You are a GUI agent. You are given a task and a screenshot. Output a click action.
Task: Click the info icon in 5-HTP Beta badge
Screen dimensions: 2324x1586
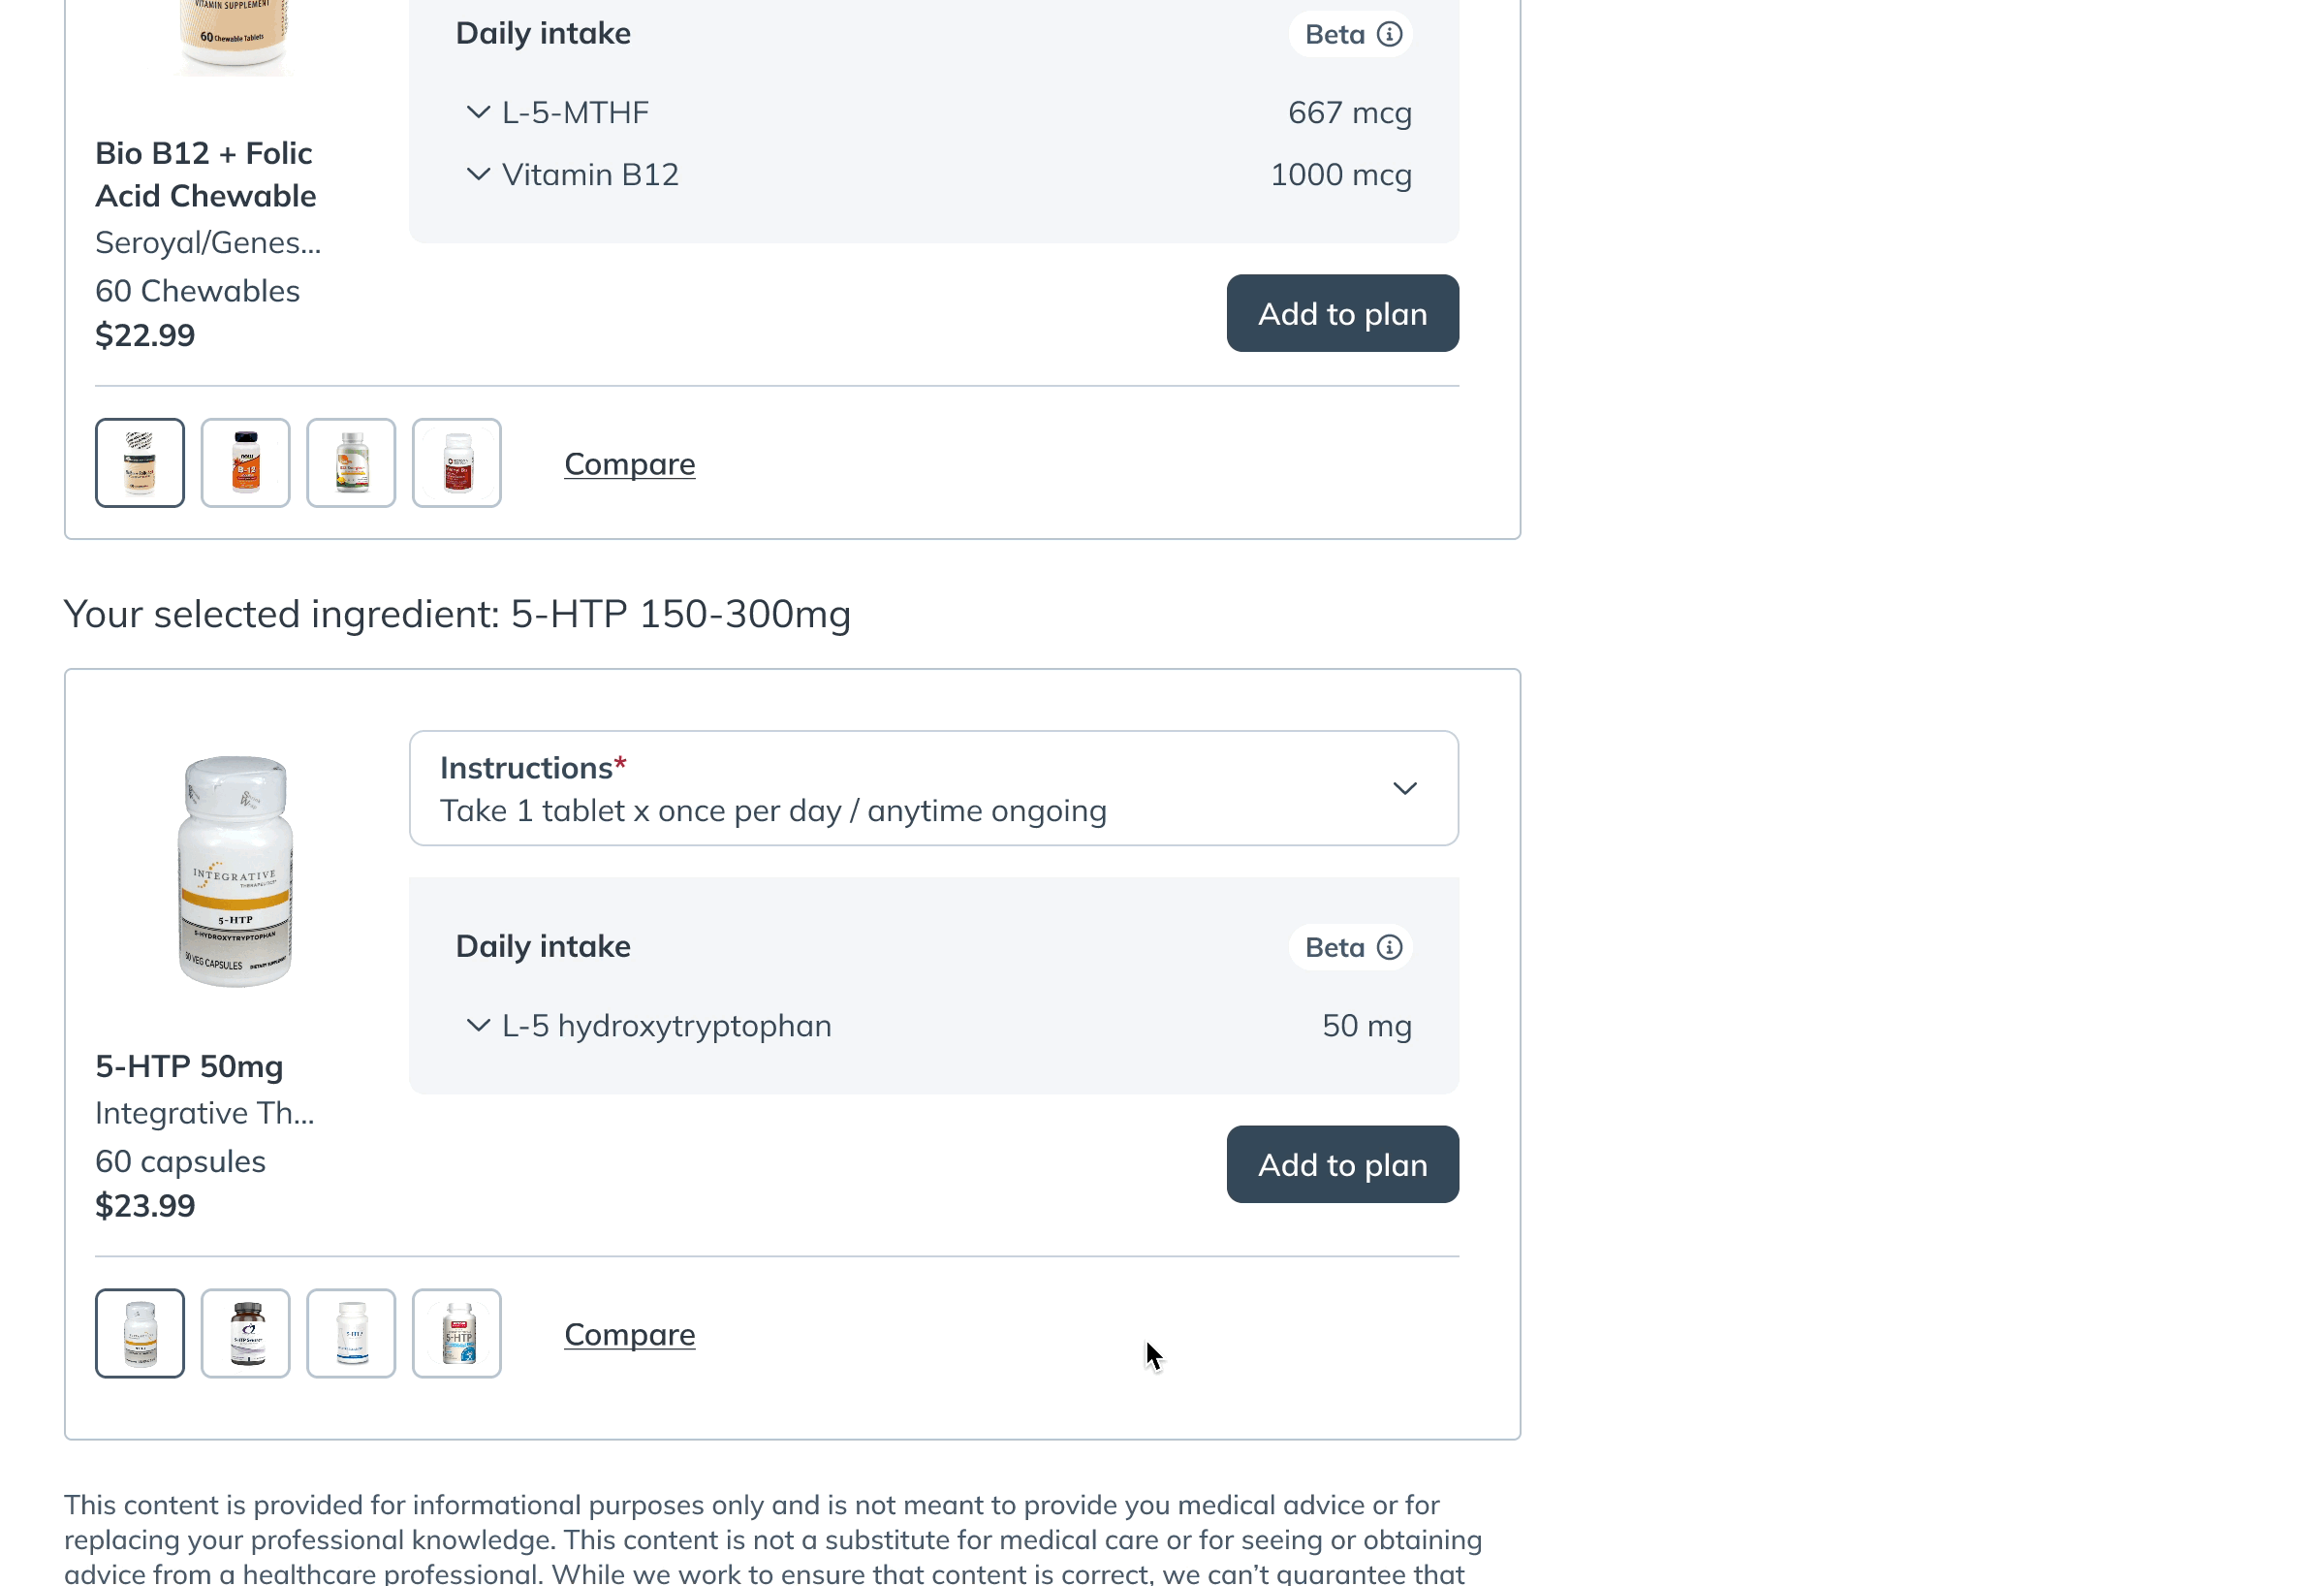(1389, 947)
